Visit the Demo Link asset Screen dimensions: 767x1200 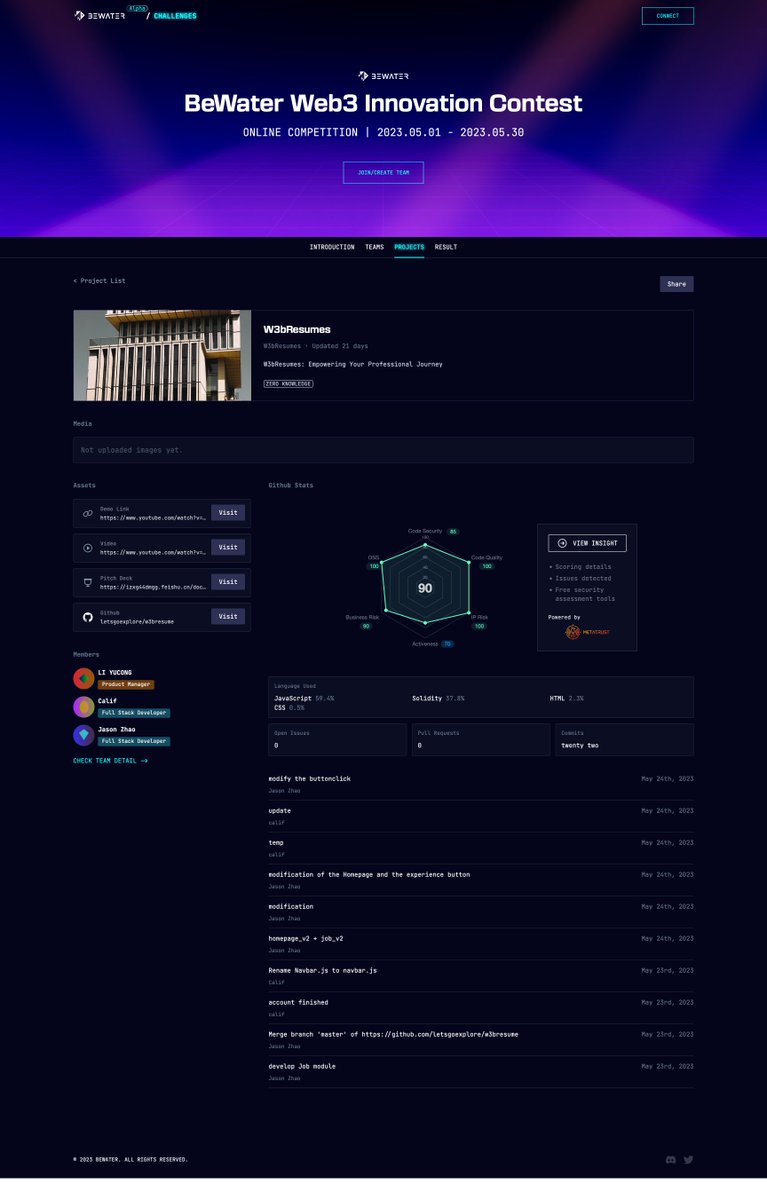tap(228, 512)
